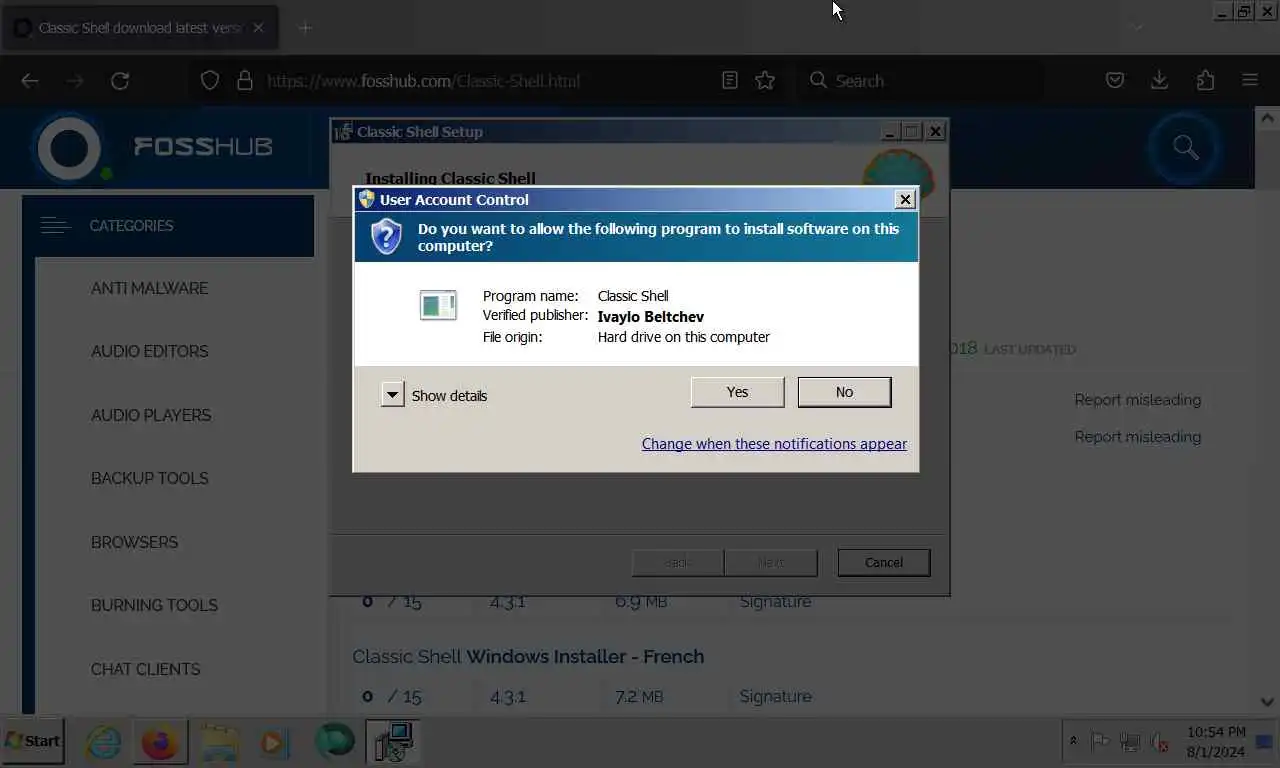Click the page scrollbar down arrow
The width and height of the screenshot is (1280, 768).
click(1267, 702)
